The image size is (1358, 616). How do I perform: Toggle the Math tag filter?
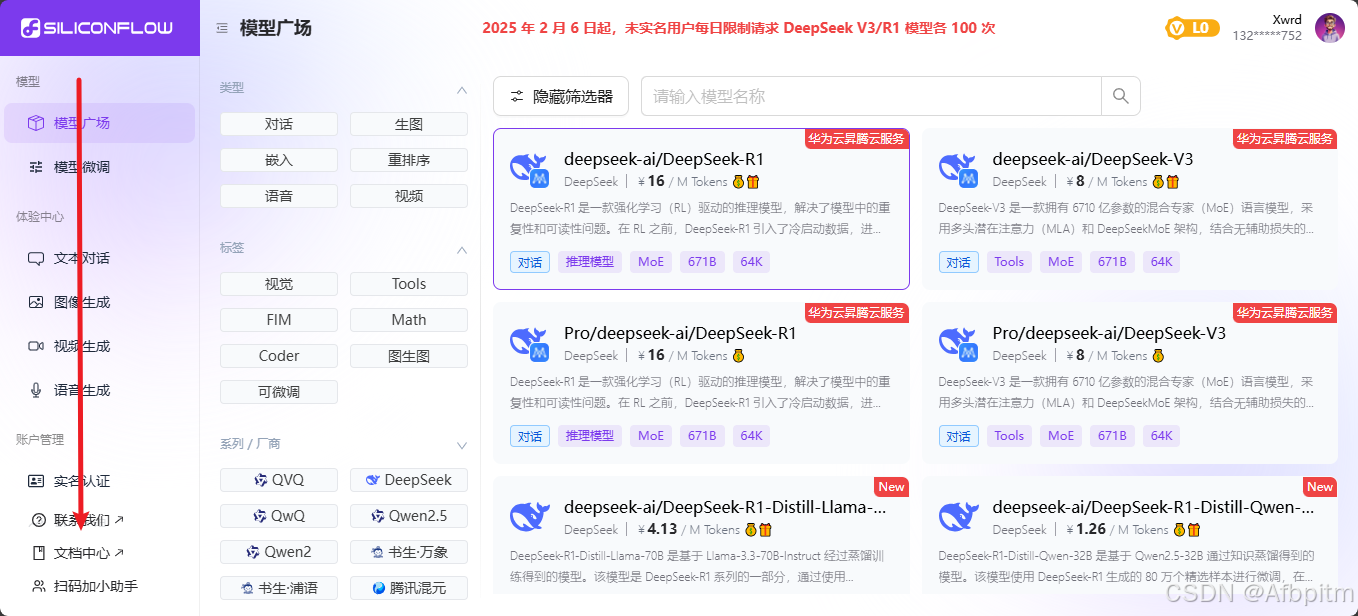click(409, 320)
